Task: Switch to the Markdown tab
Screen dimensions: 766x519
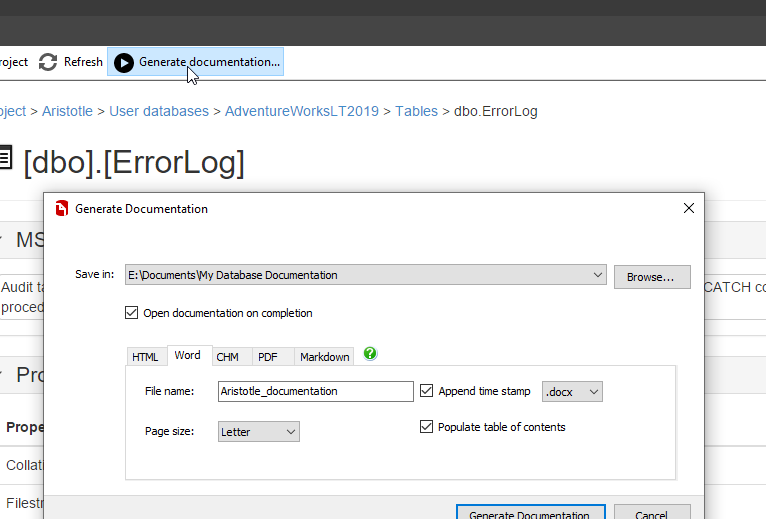Action: point(325,357)
